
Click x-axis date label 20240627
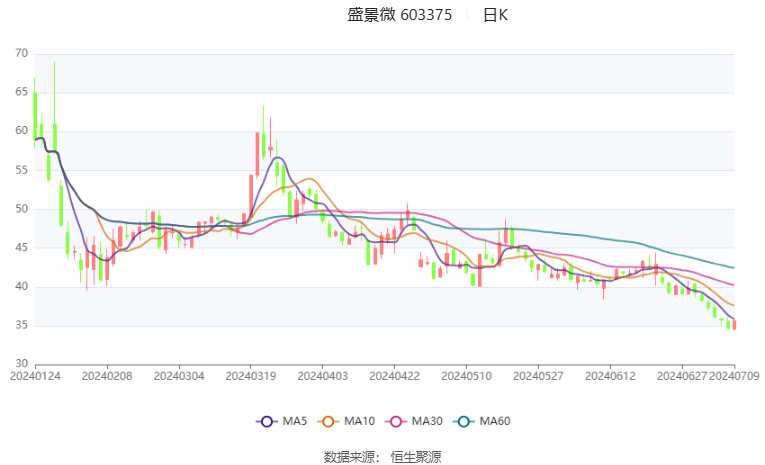[x=682, y=376]
